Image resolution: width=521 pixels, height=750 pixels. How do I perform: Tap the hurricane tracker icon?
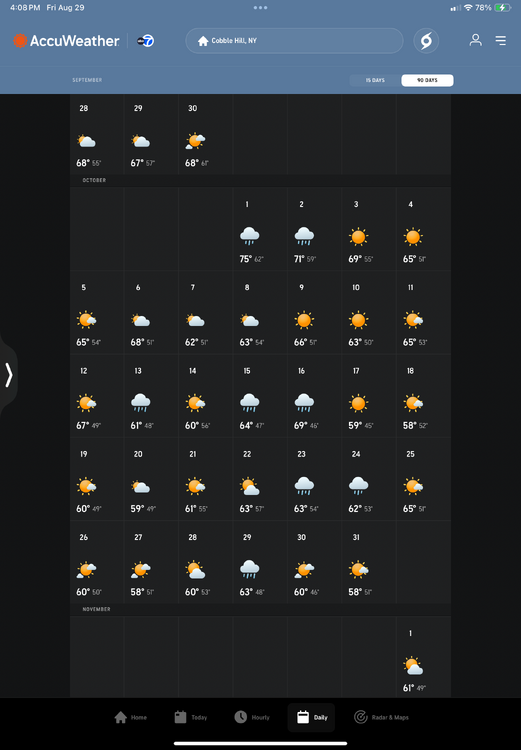426,41
